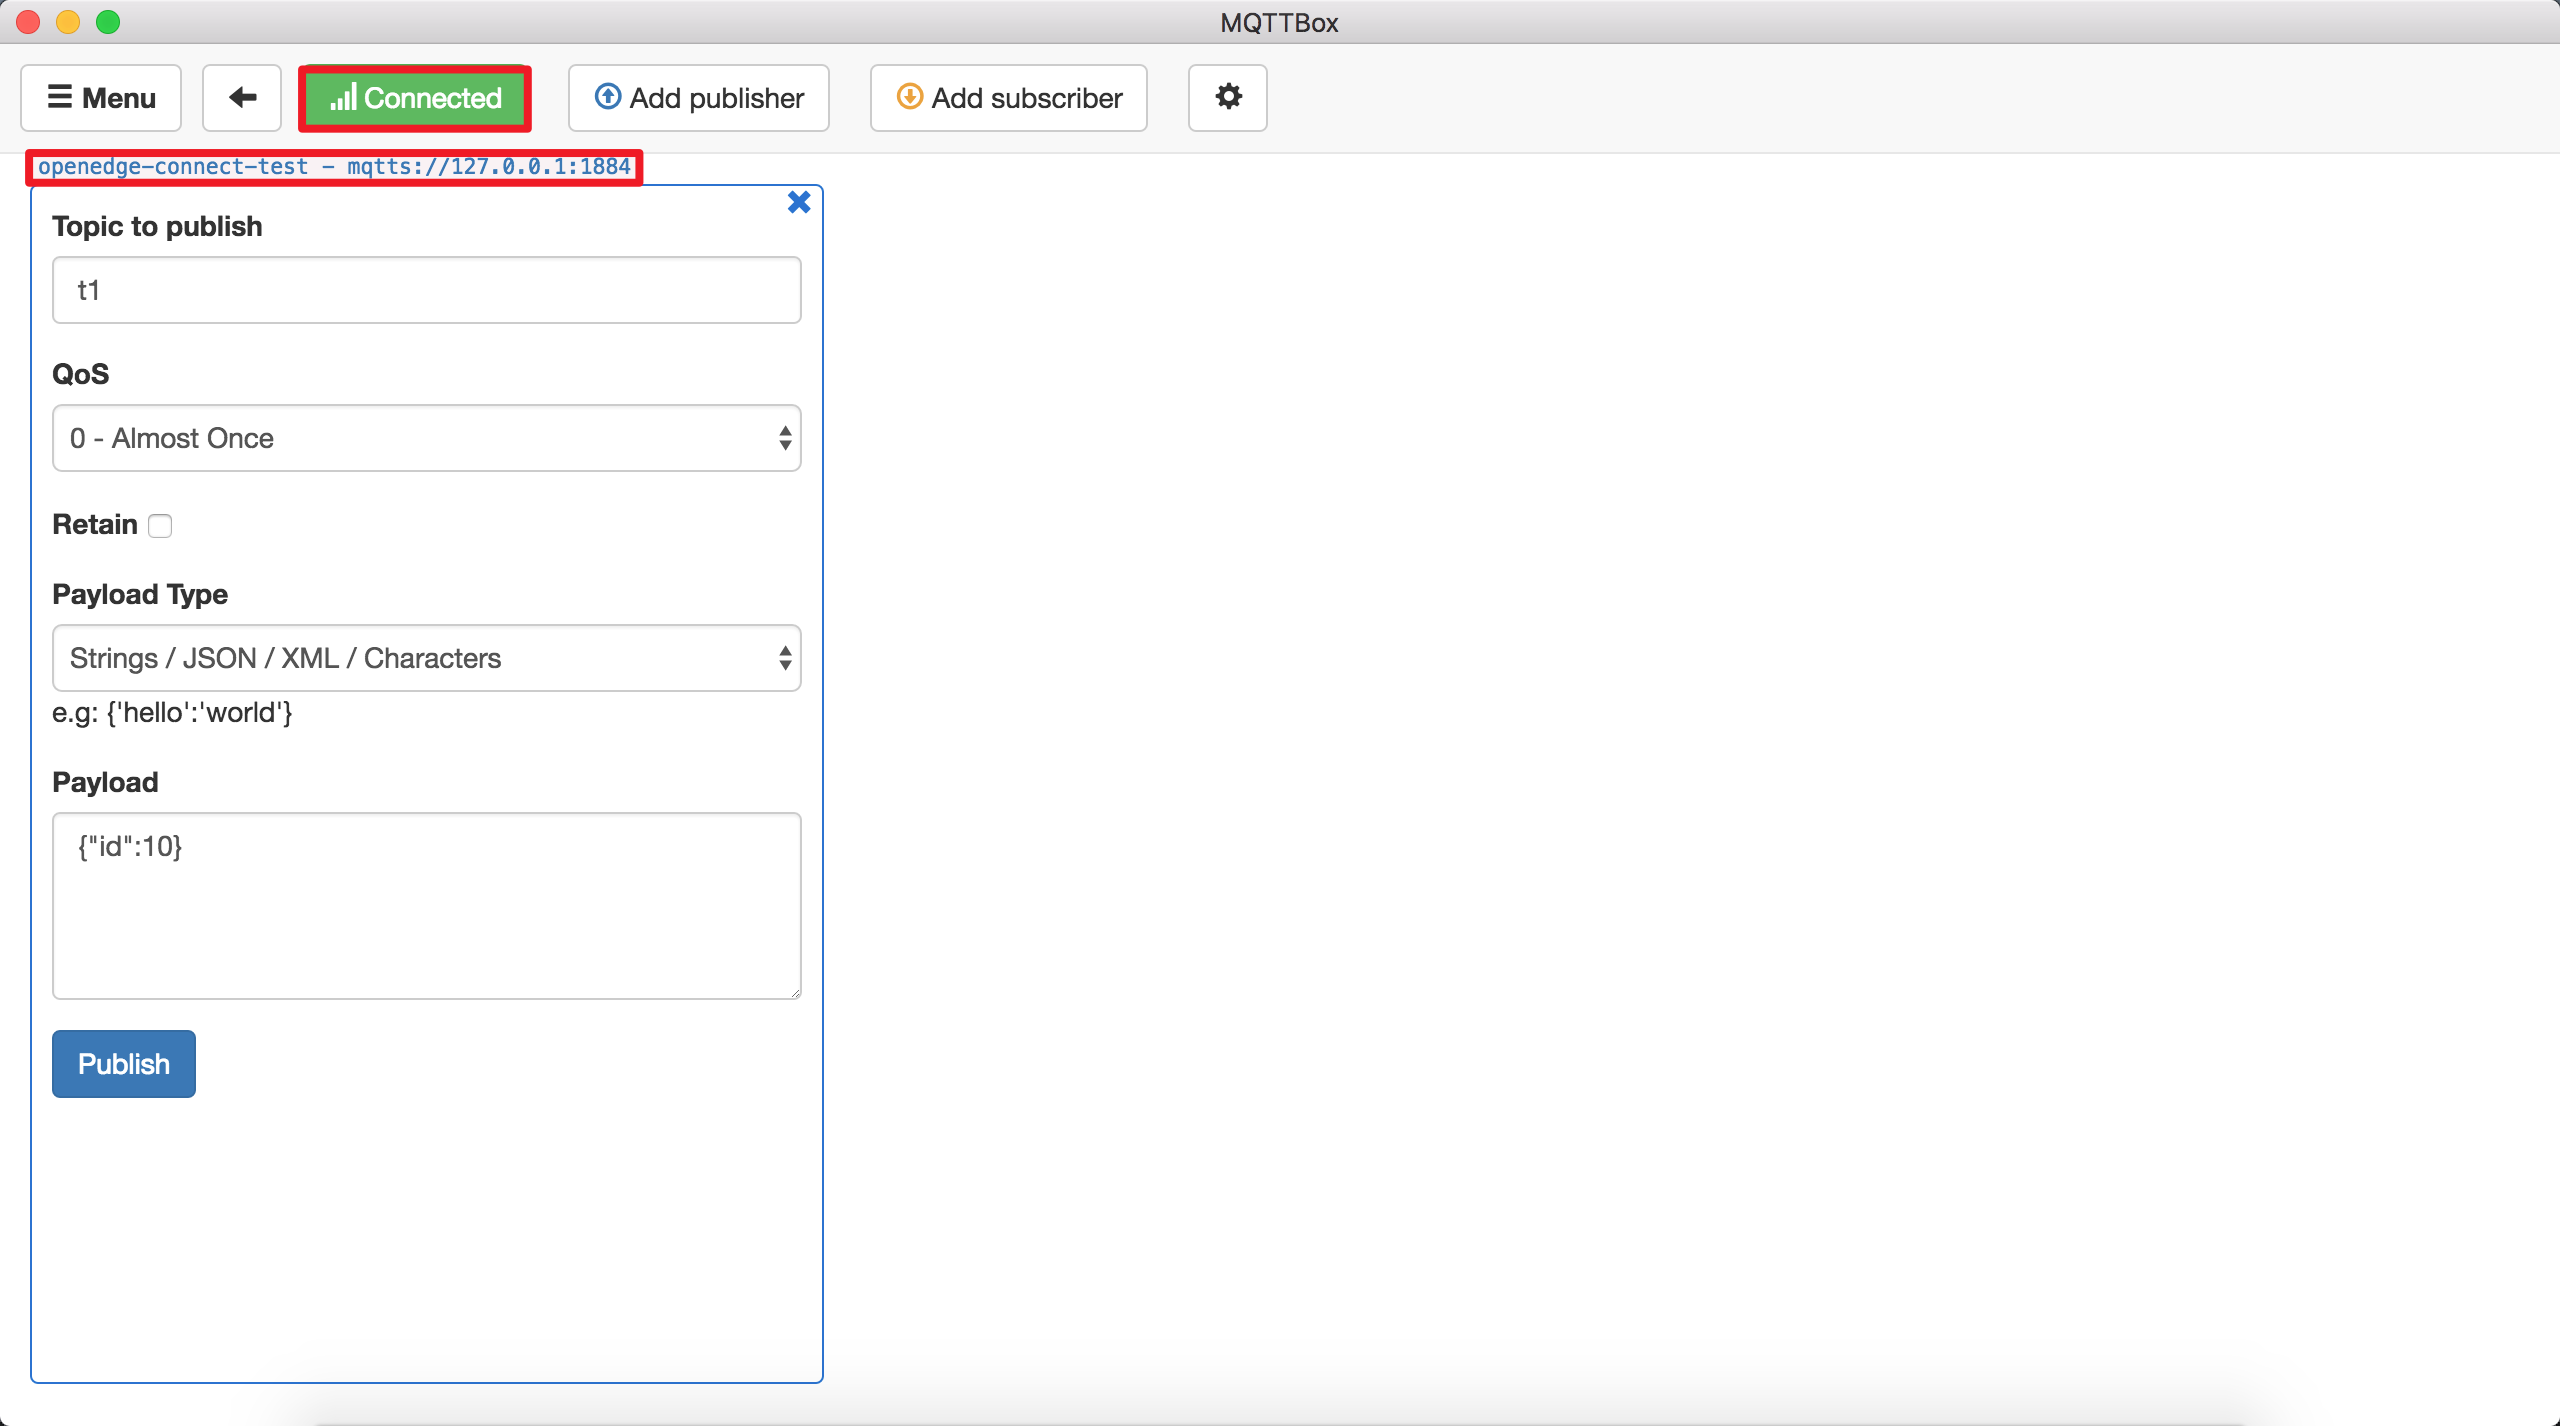Image resolution: width=2560 pixels, height=1426 pixels.
Task: Click the openedge-connect-test tab
Action: click(334, 165)
